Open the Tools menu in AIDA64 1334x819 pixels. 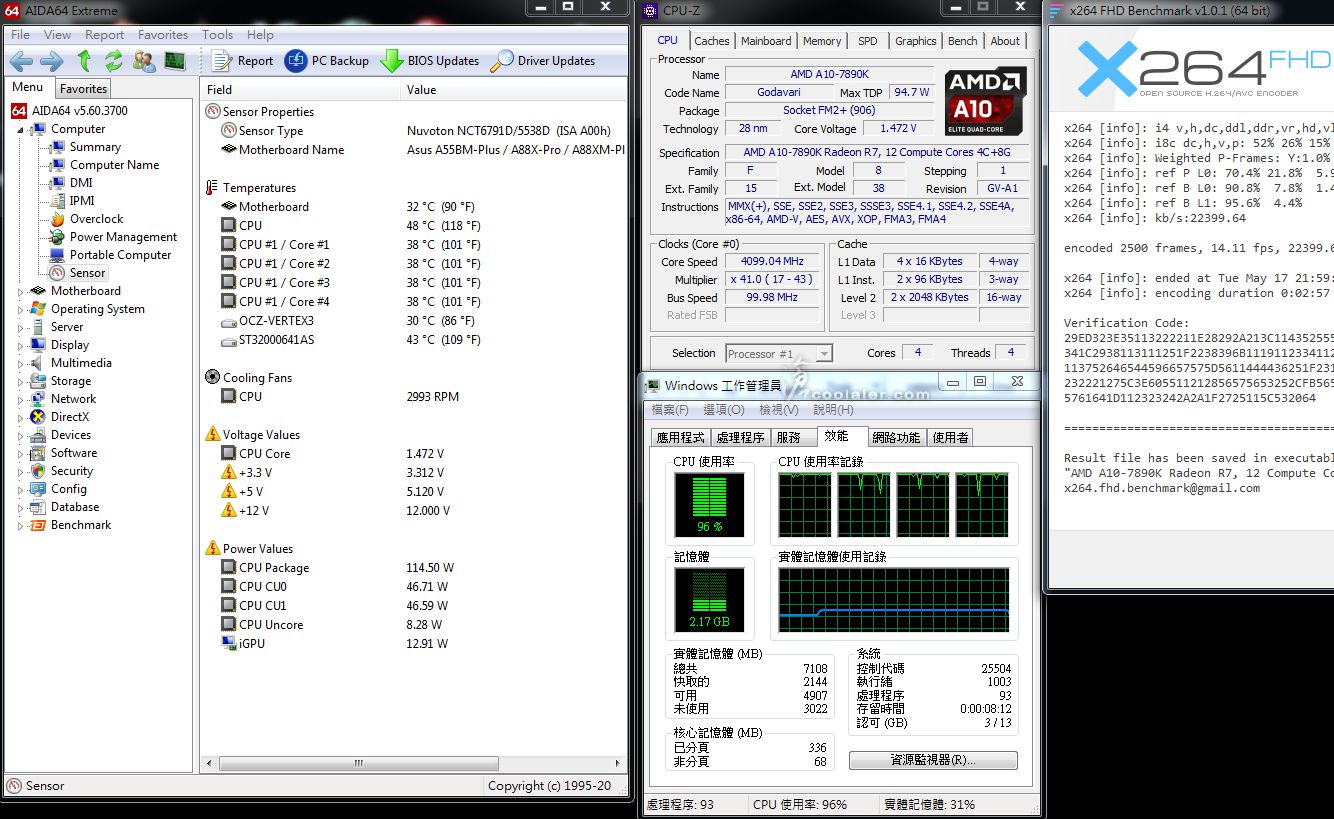click(x=217, y=35)
